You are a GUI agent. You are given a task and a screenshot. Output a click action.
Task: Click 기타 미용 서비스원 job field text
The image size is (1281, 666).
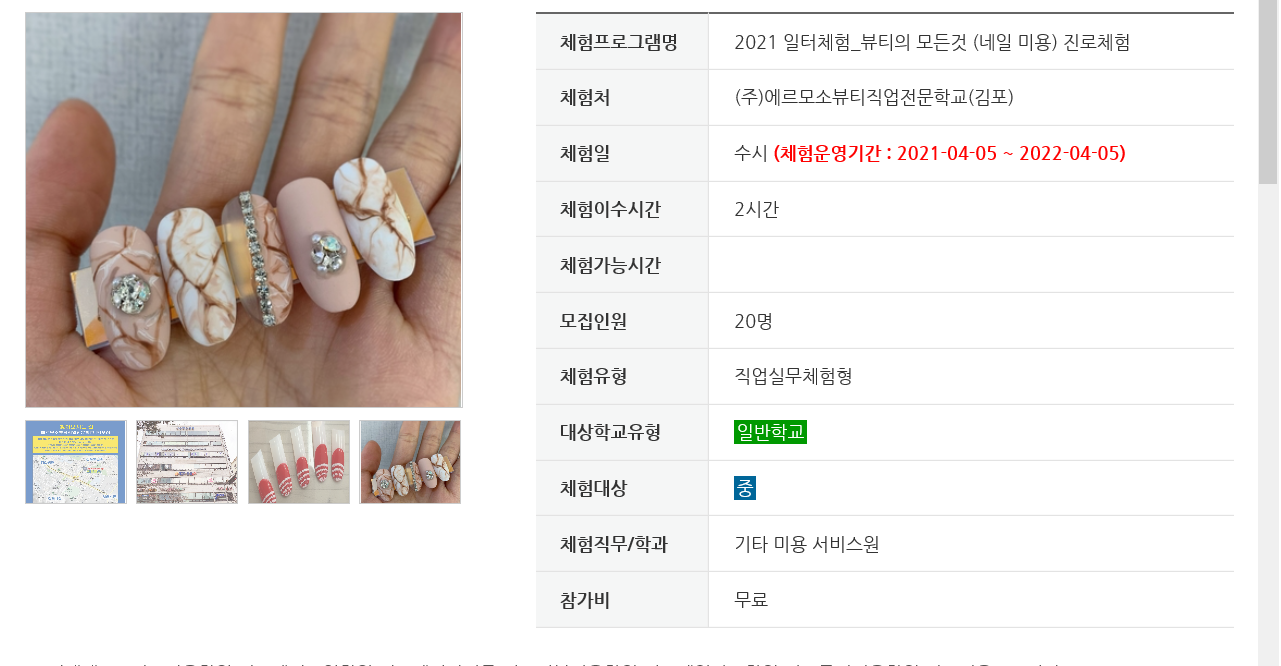(807, 544)
